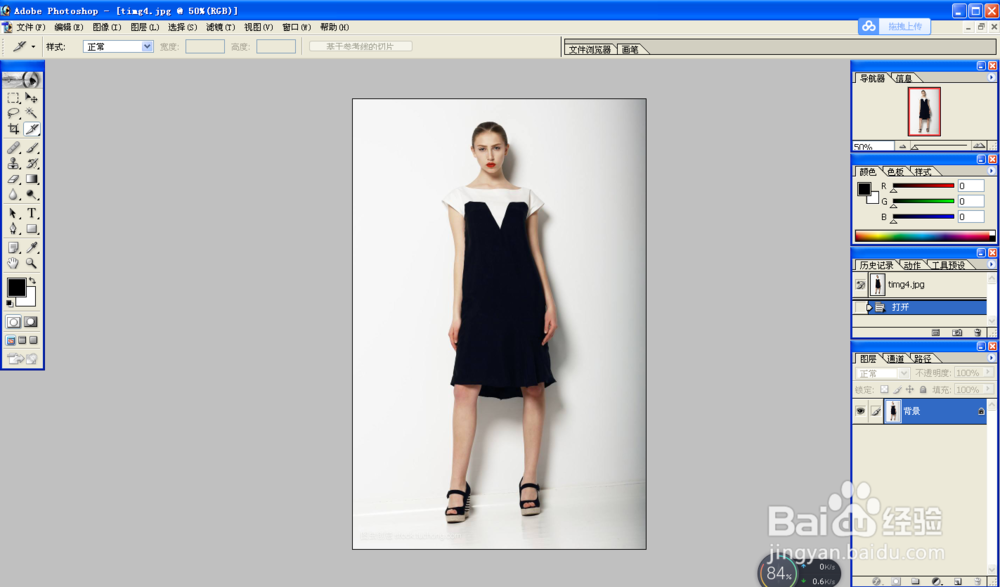
Task: Switch to the 信息 tab
Action: [x=904, y=78]
